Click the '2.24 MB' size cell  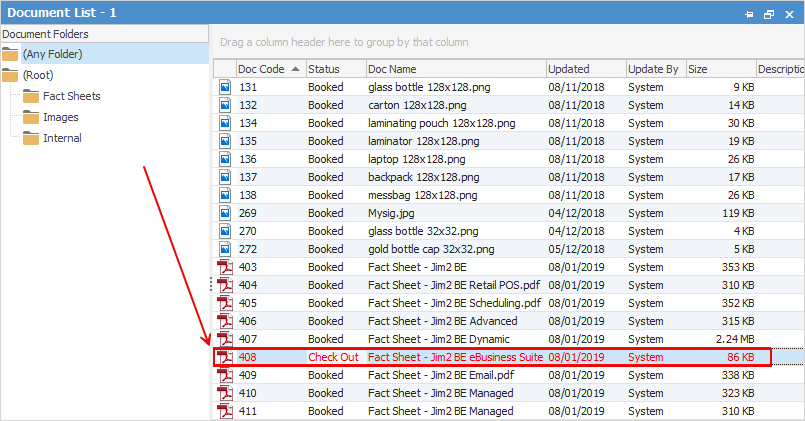(735, 339)
